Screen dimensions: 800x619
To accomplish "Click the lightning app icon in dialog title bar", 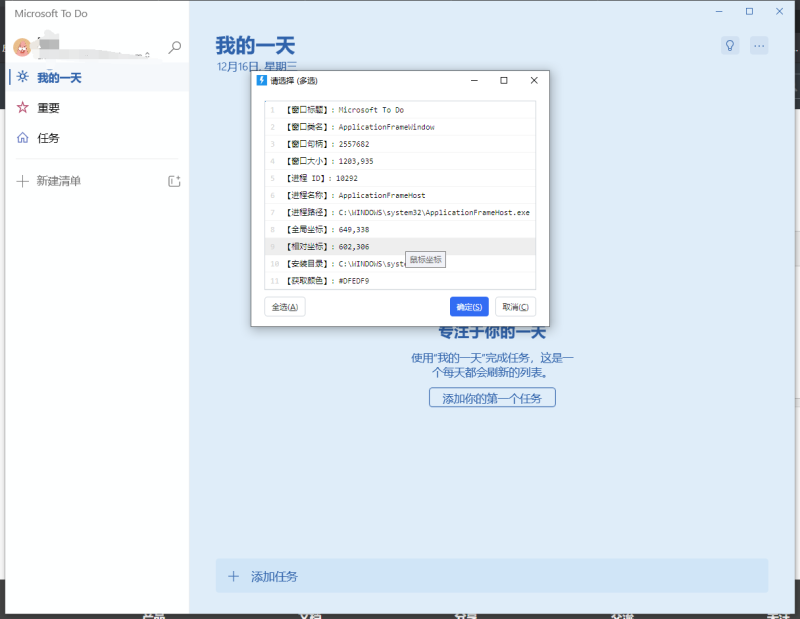I will tap(262, 80).
